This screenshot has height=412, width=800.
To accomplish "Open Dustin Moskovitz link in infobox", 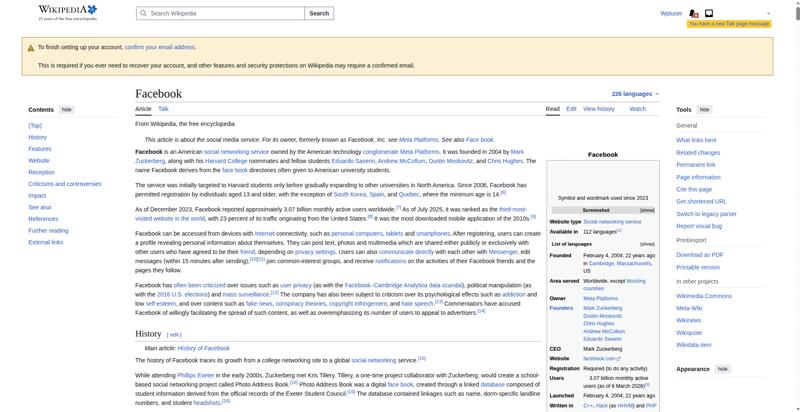I will coord(603,316).
